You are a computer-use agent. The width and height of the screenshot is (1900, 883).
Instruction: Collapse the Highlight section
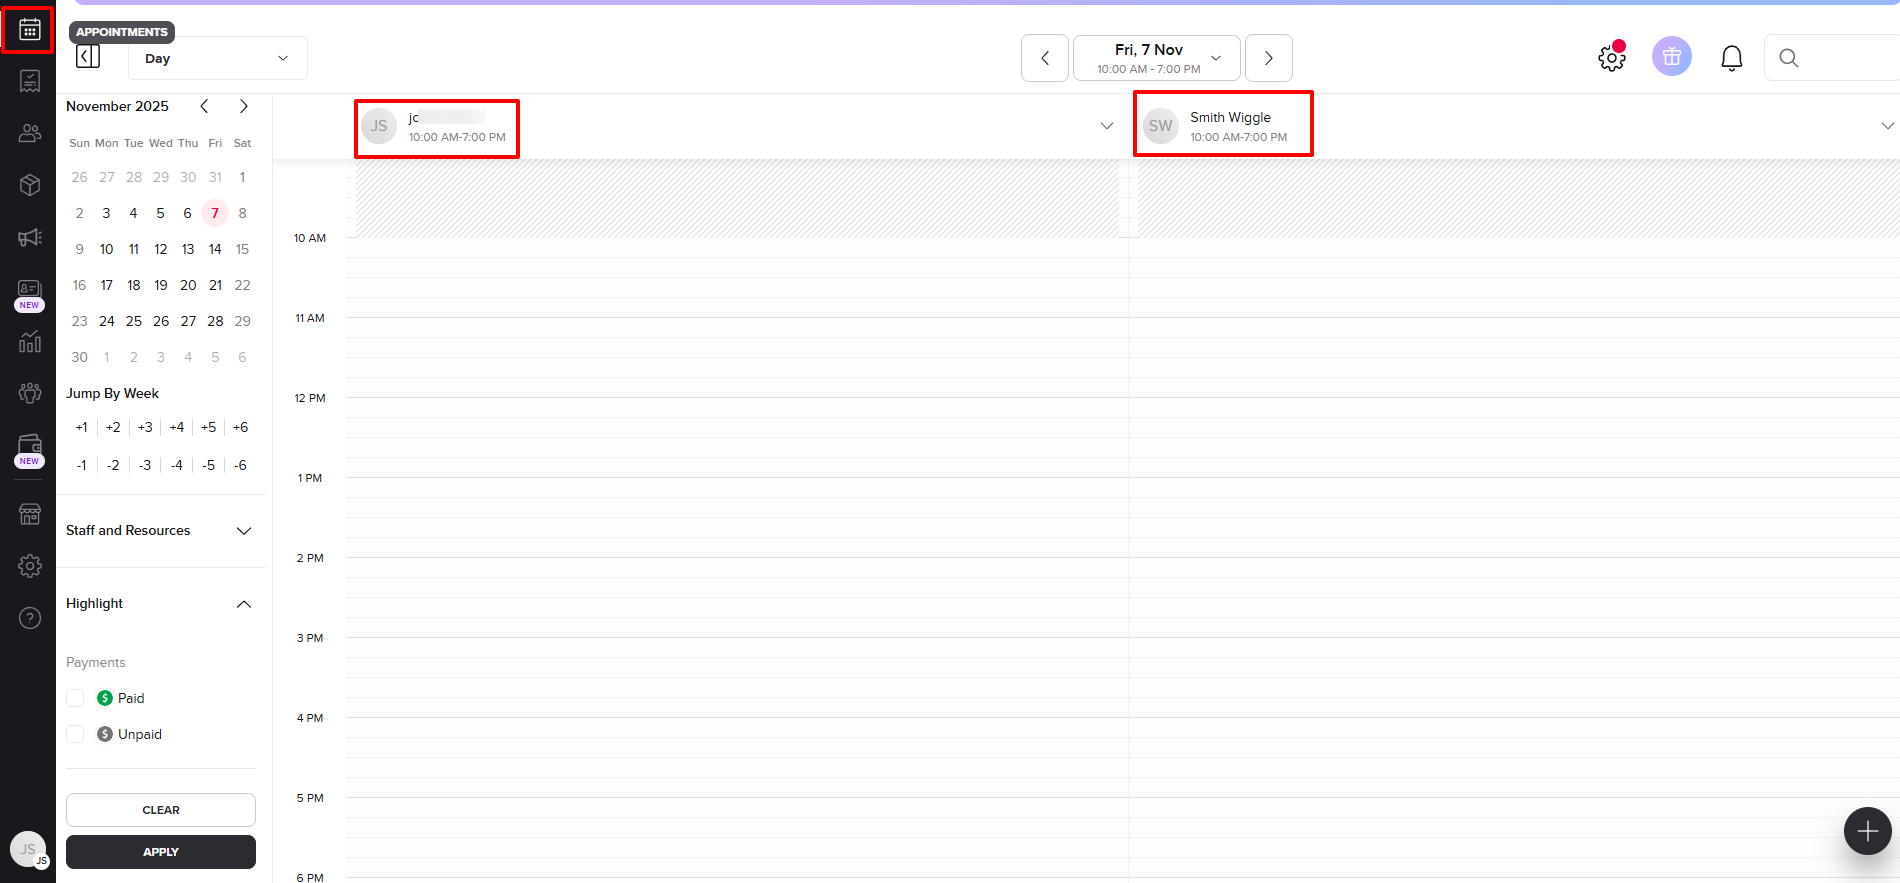coord(244,604)
